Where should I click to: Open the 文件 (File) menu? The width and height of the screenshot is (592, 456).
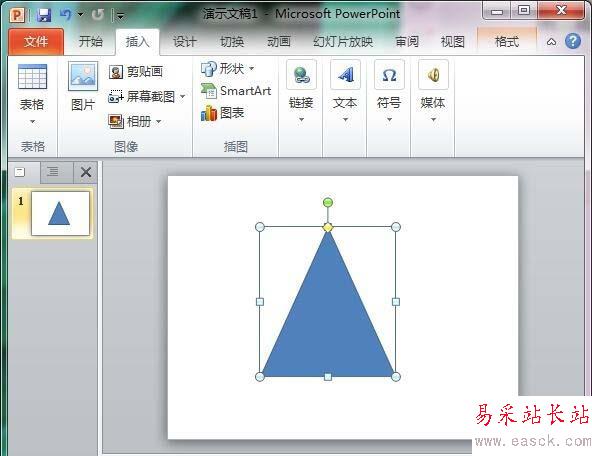(36, 42)
